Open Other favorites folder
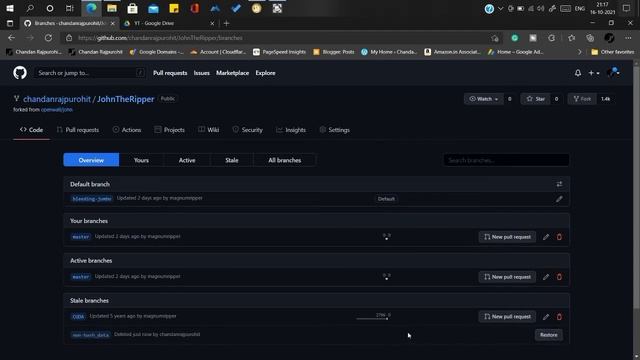This screenshot has height=360, width=640. click(x=613, y=52)
